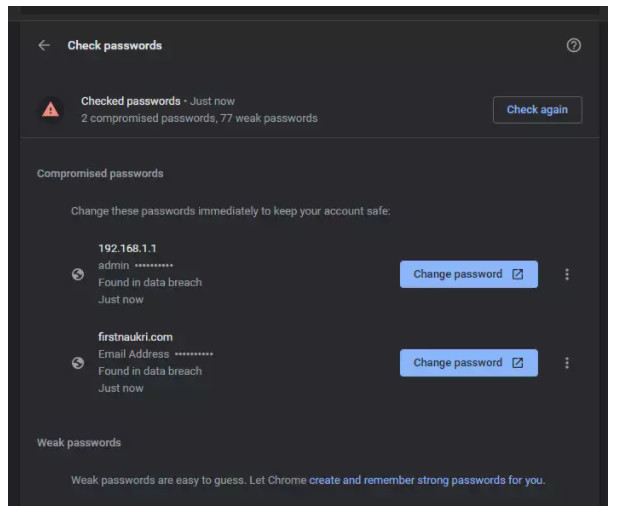Select the 192.168.1.1 site name
The width and height of the screenshot is (625, 519).
(x=125, y=248)
